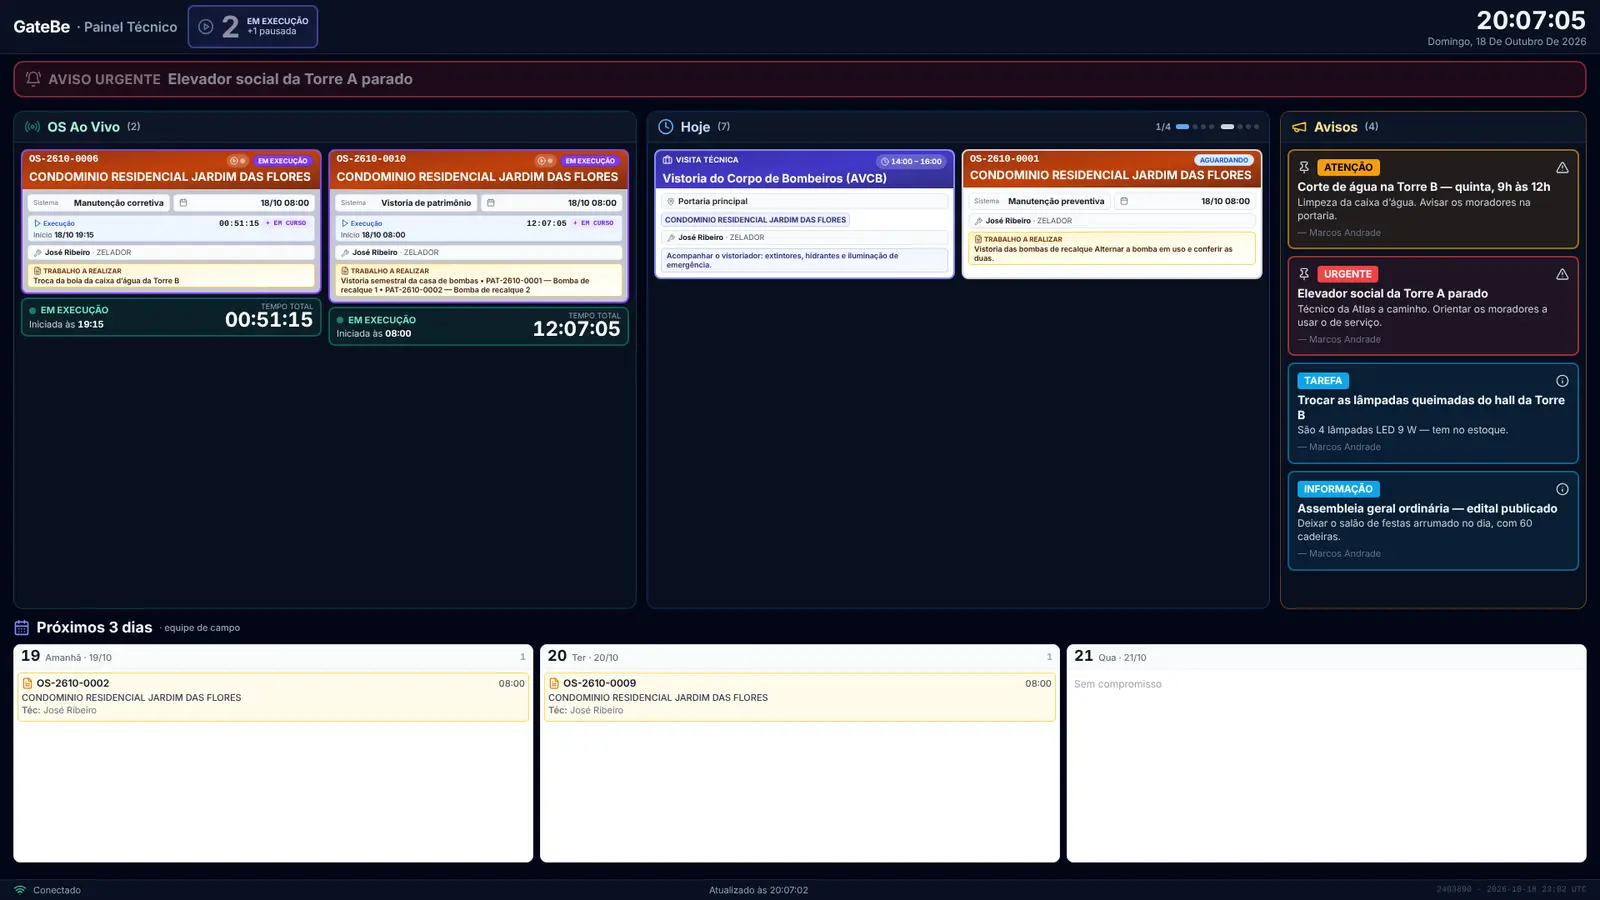Select the white page indicator bar in Hoje
Image resolution: width=1600 pixels, height=900 pixels.
click(x=1227, y=127)
